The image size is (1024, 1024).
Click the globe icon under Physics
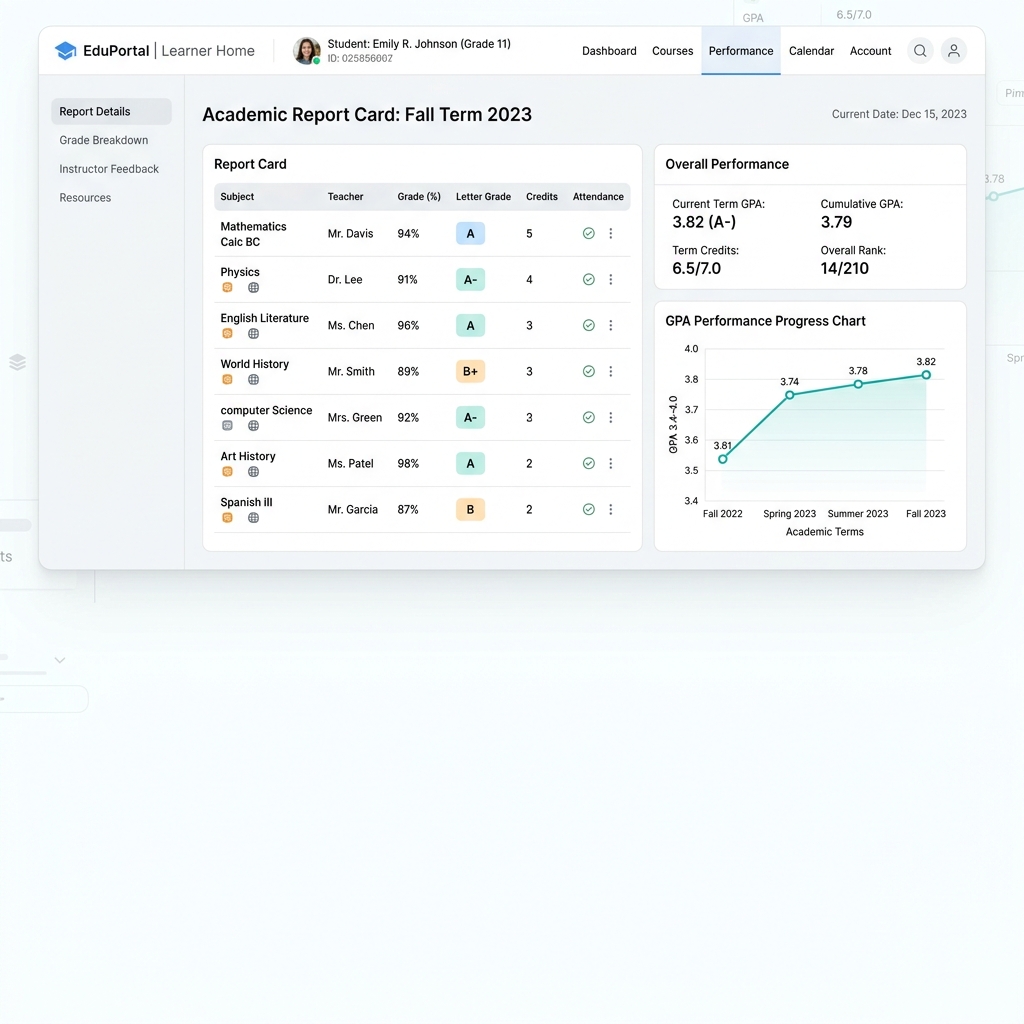click(253, 287)
